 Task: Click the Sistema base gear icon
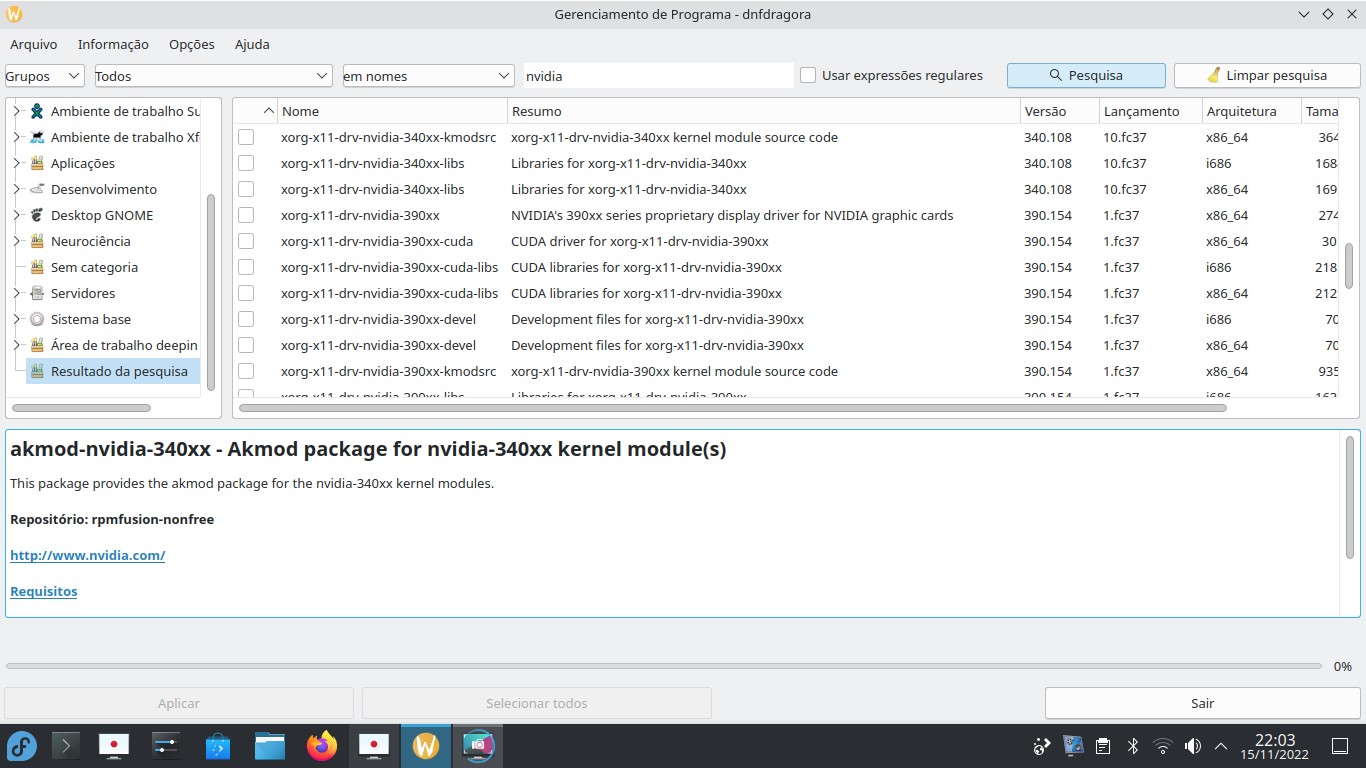click(37, 319)
